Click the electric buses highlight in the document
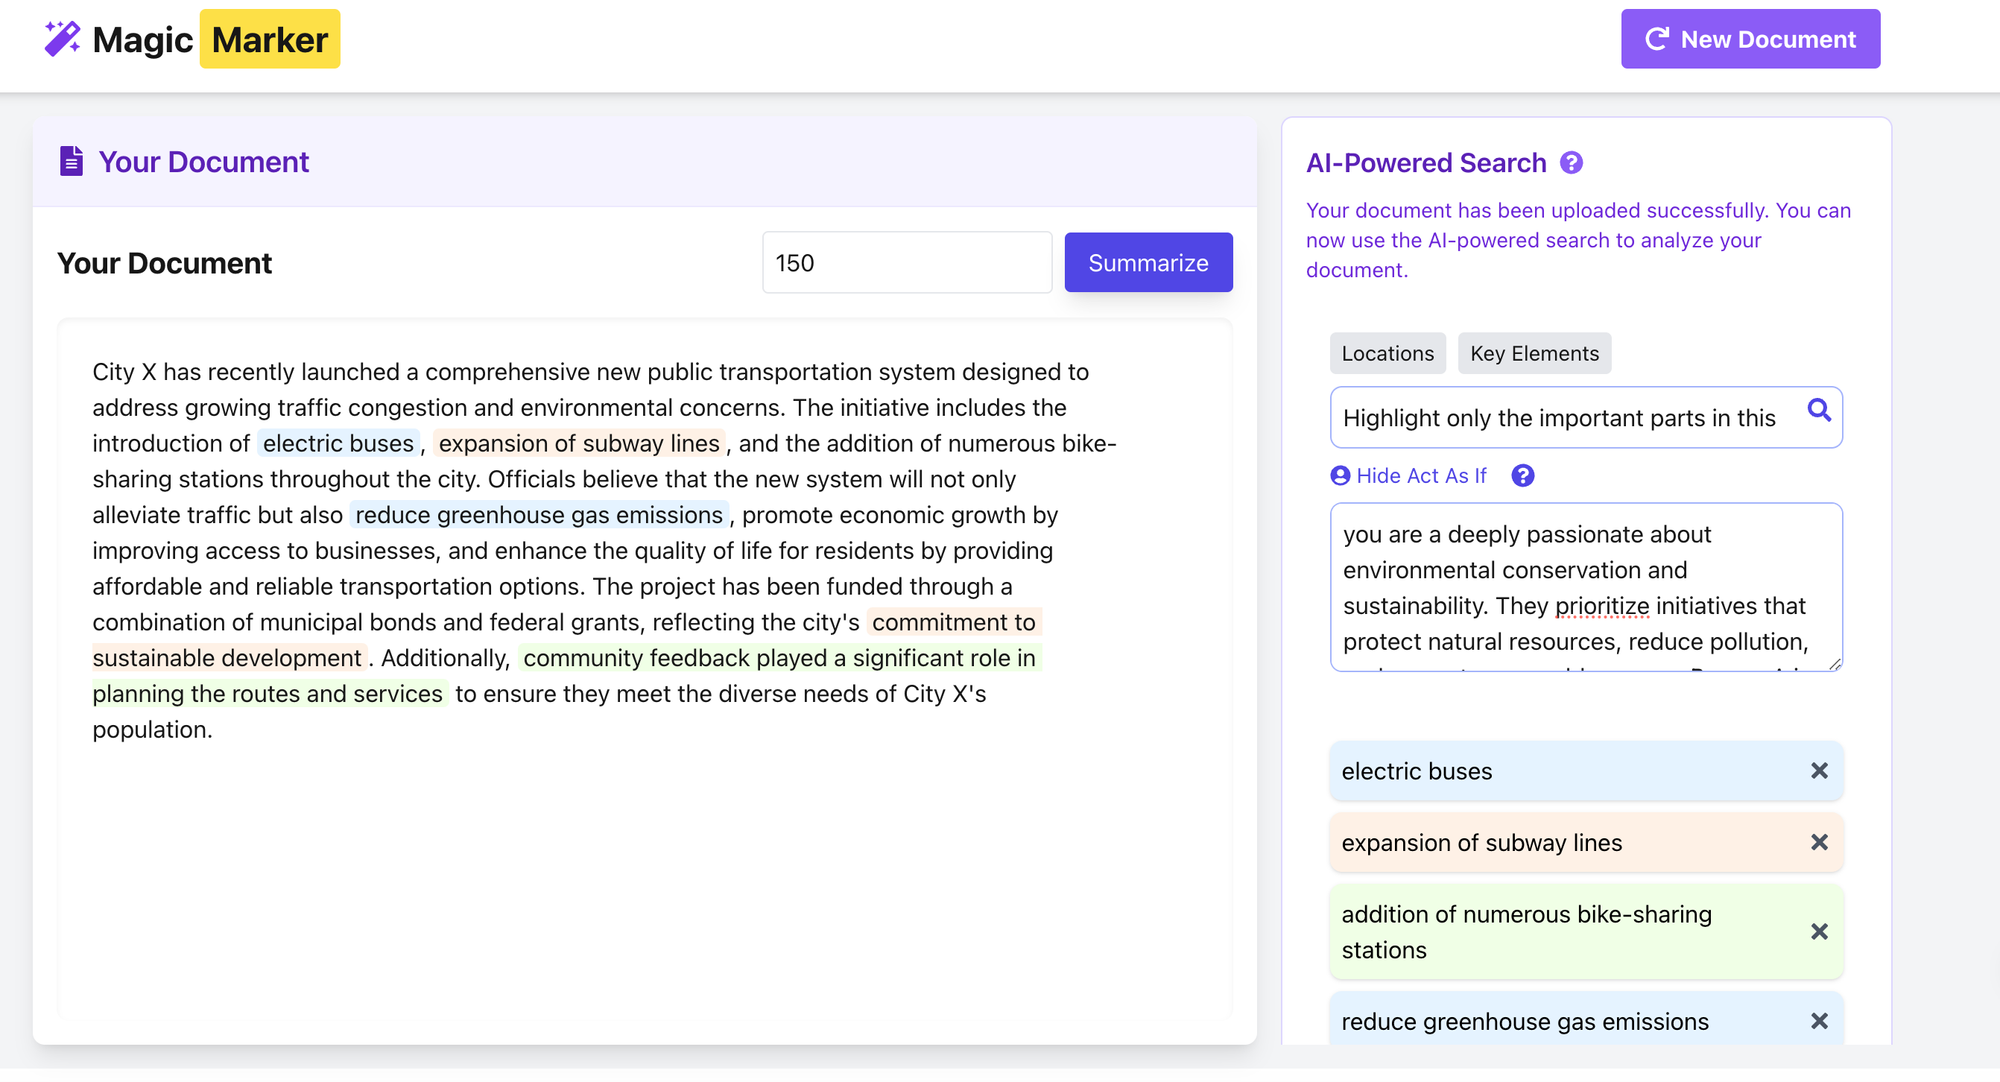The image size is (2000, 1082). pyautogui.click(x=338, y=444)
